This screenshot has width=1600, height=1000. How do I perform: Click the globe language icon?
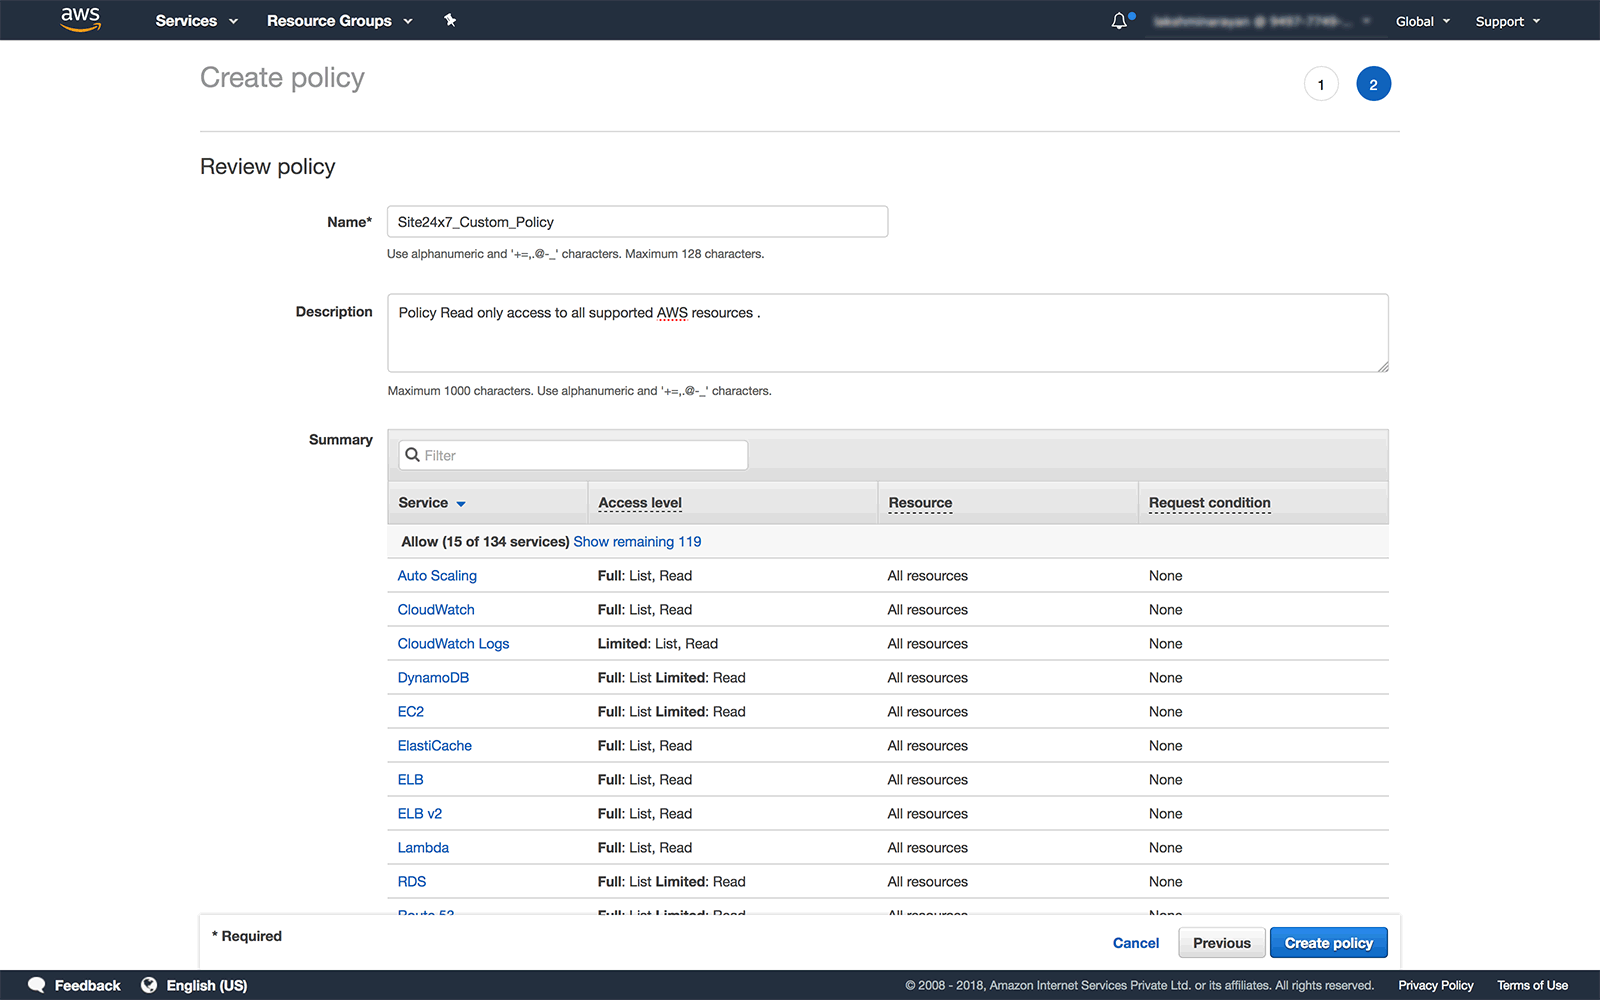pyautogui.click(x=149, y=985)
